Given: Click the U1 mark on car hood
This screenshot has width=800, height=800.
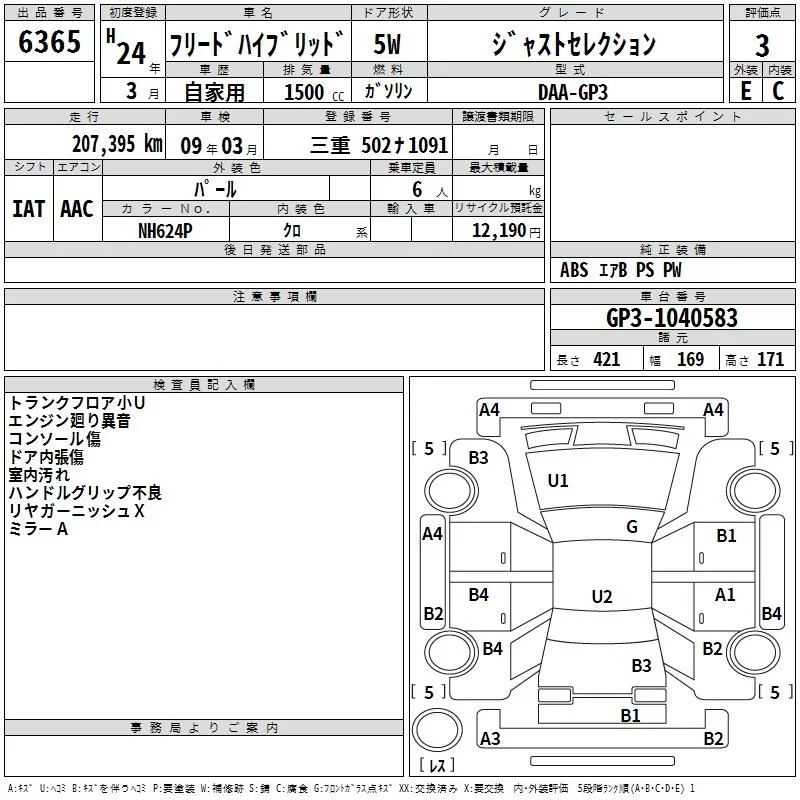Looking at the screenshot, I should click(558, 481).
